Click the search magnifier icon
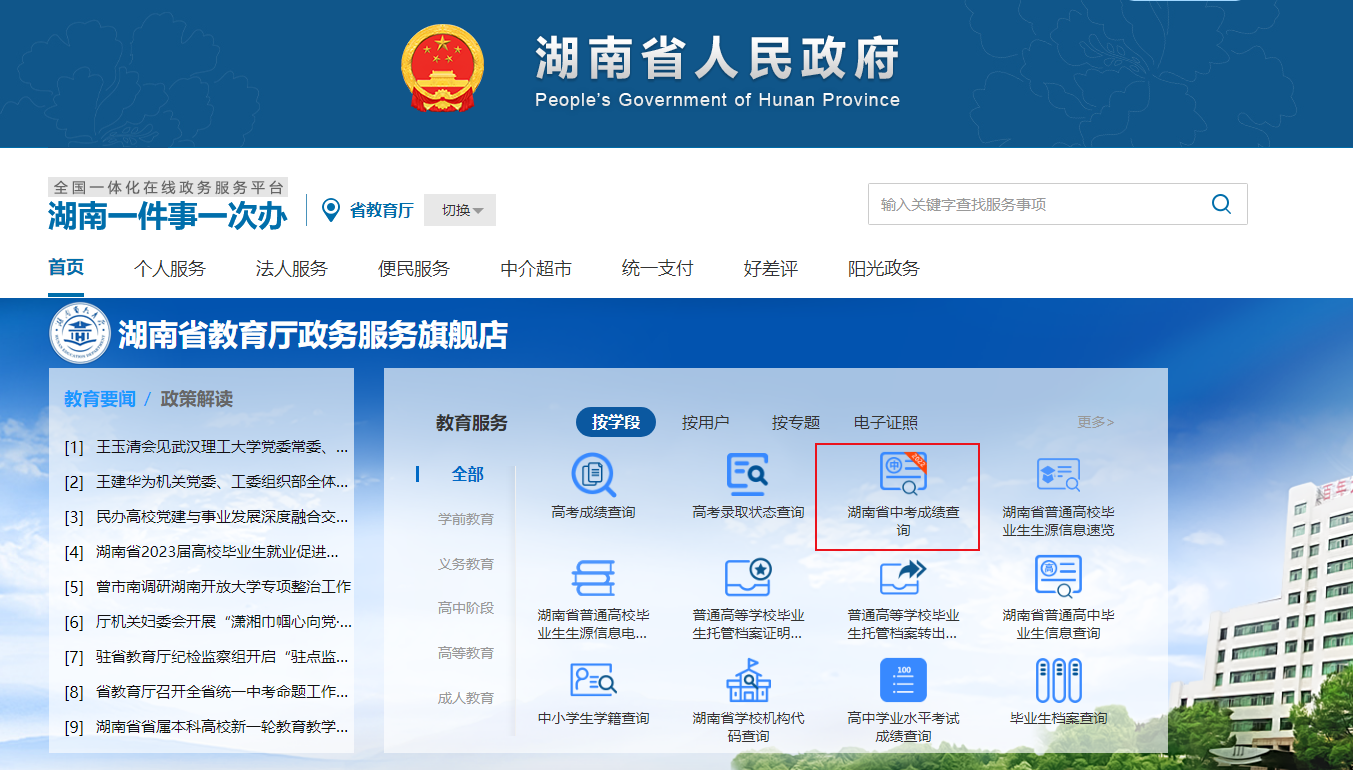This screenshot has height=770, width=1353. [1221, 204]
